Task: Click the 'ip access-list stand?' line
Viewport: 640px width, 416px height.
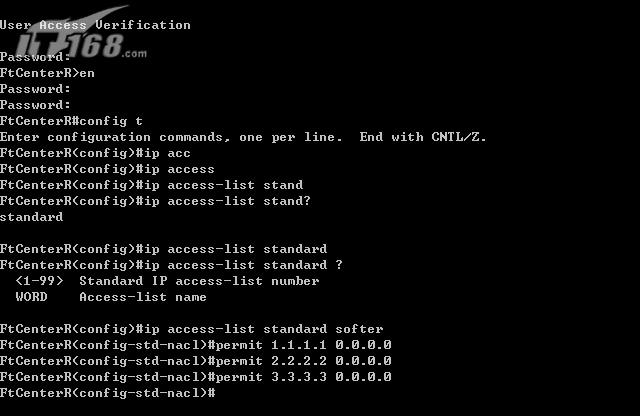Action: point(155,201)
